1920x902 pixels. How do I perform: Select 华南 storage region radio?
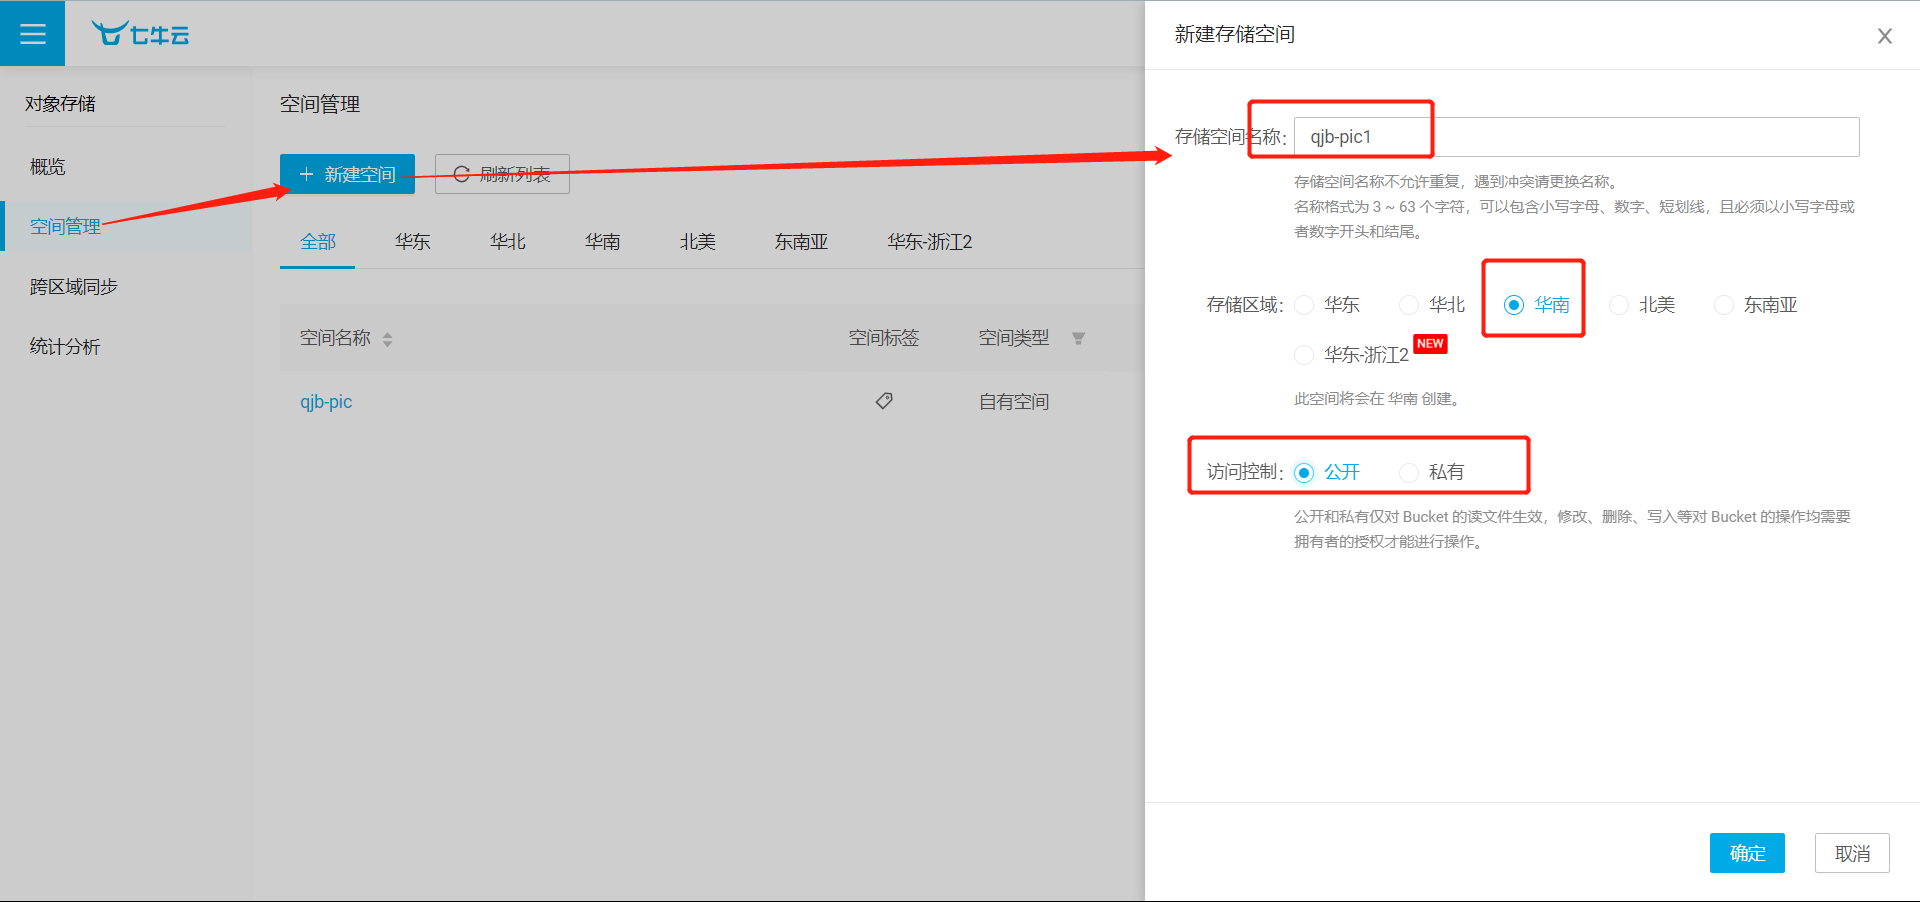(1514, 305)
